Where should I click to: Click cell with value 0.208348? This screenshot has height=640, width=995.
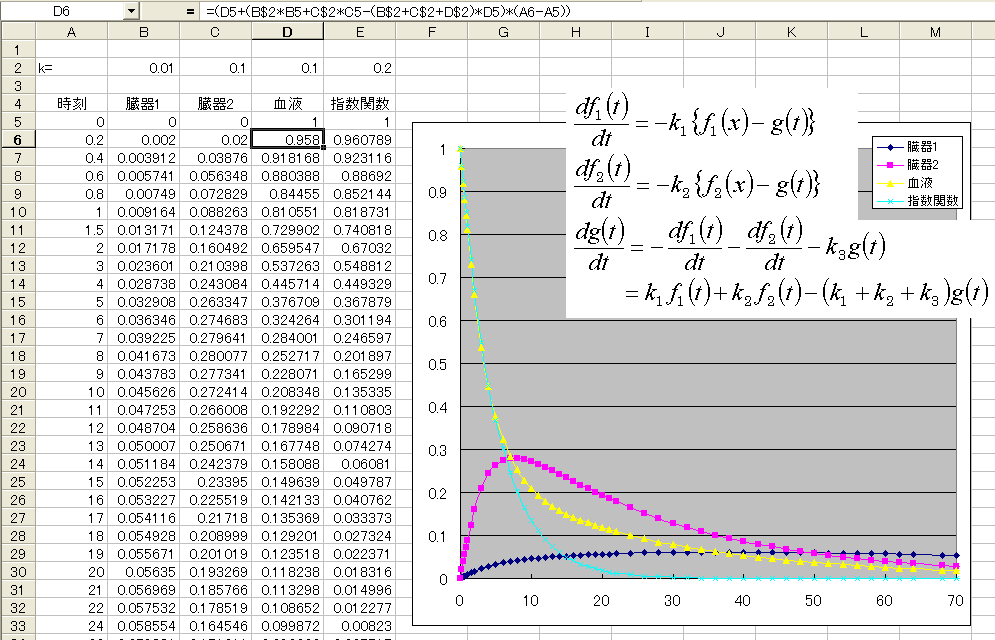pyautogui.click(x=287, y=392)
